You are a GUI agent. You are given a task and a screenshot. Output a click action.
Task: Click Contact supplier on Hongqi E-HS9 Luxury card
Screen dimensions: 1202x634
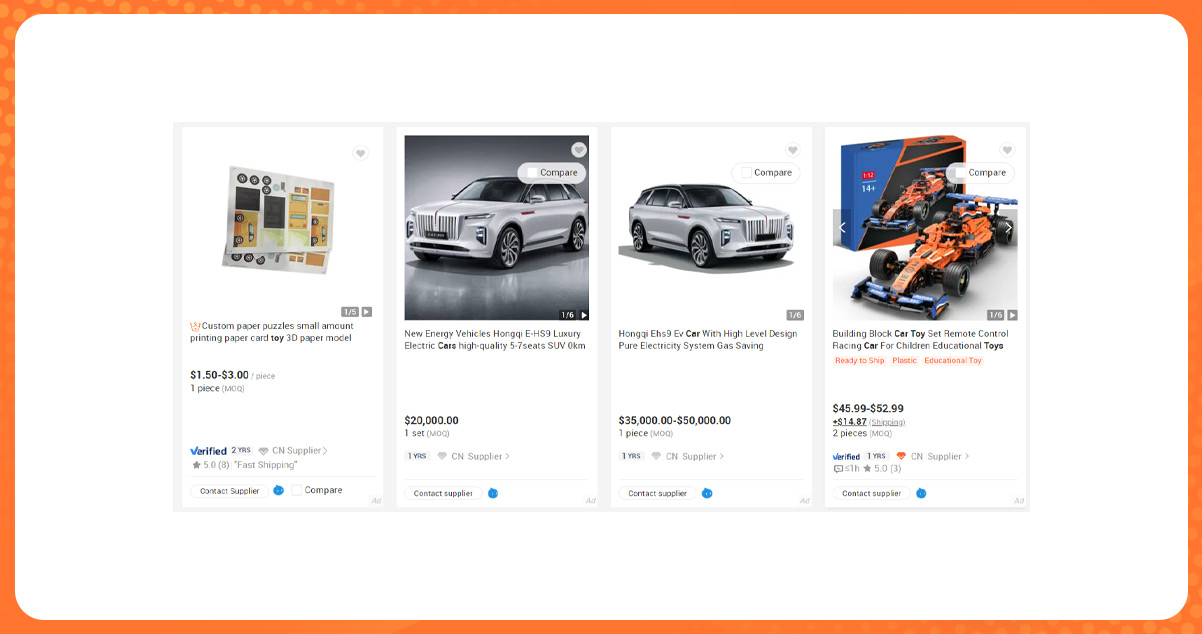(443, 493)
